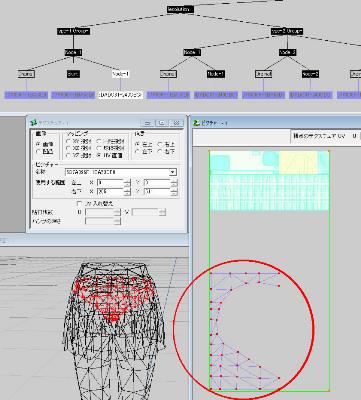This screenshot has height=400, width=361.
Task: Select the type-1 Group tree node
Action: pos(73,31)
